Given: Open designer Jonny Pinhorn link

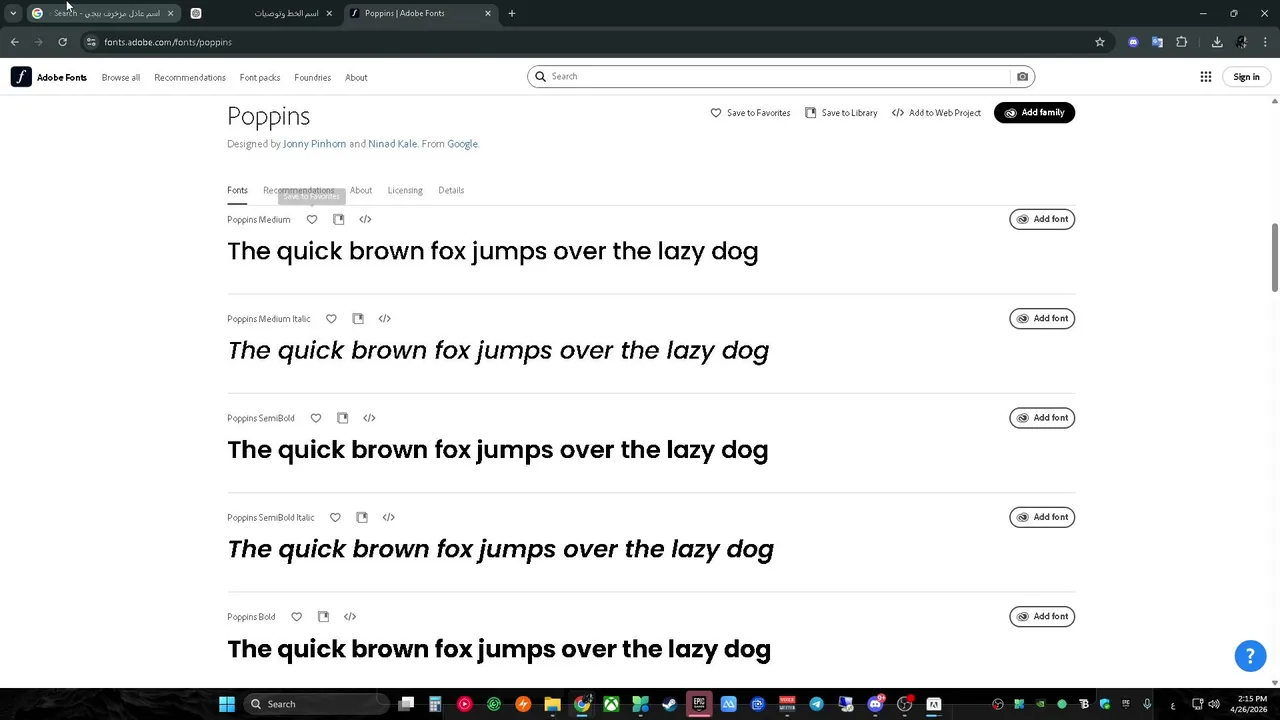Looking at the screenshot, I should [x=314, y=144].
